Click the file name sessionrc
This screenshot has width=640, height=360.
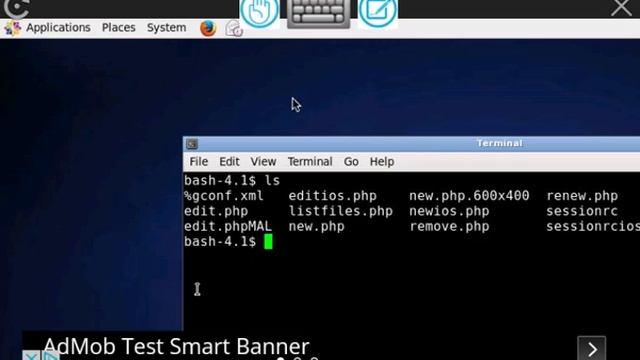pos(582,211)
